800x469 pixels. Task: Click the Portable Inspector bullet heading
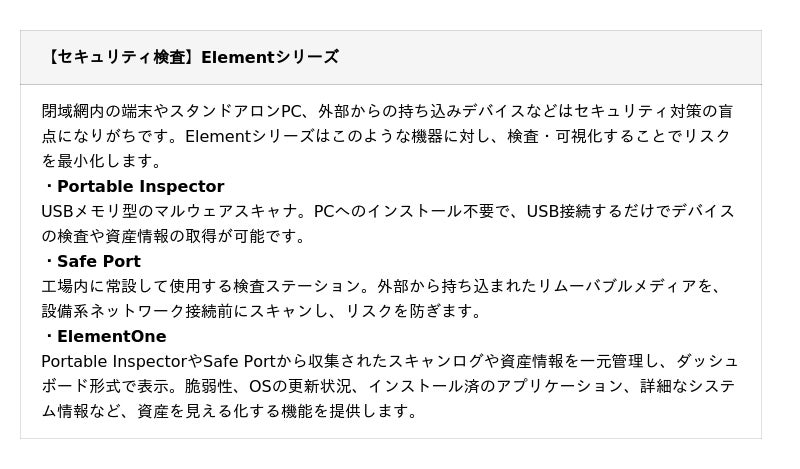click(140, 186)
